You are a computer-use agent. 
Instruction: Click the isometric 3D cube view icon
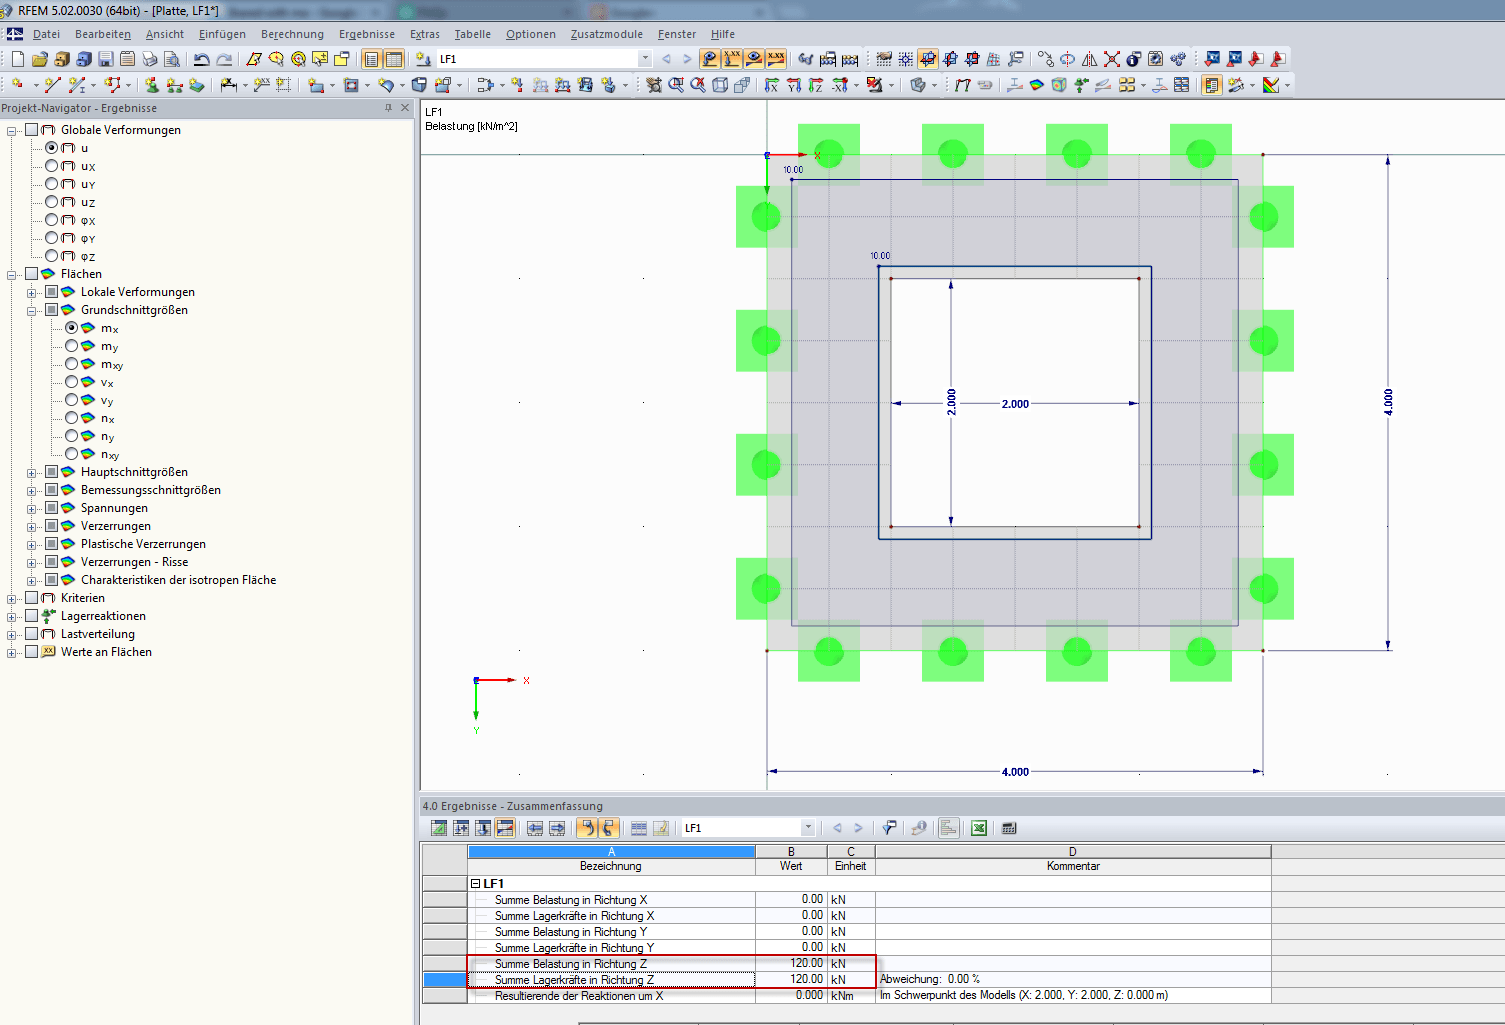(x=720, y=85)
